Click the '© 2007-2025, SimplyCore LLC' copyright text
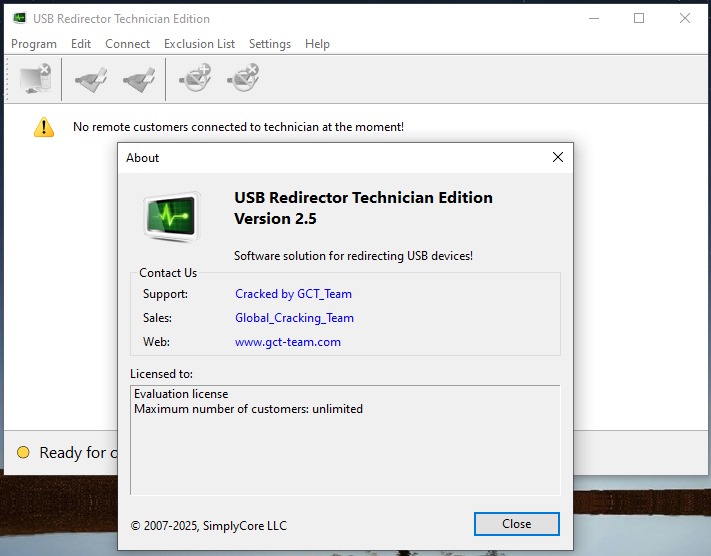This screenshot has height=556, width=711. (209, 526)
